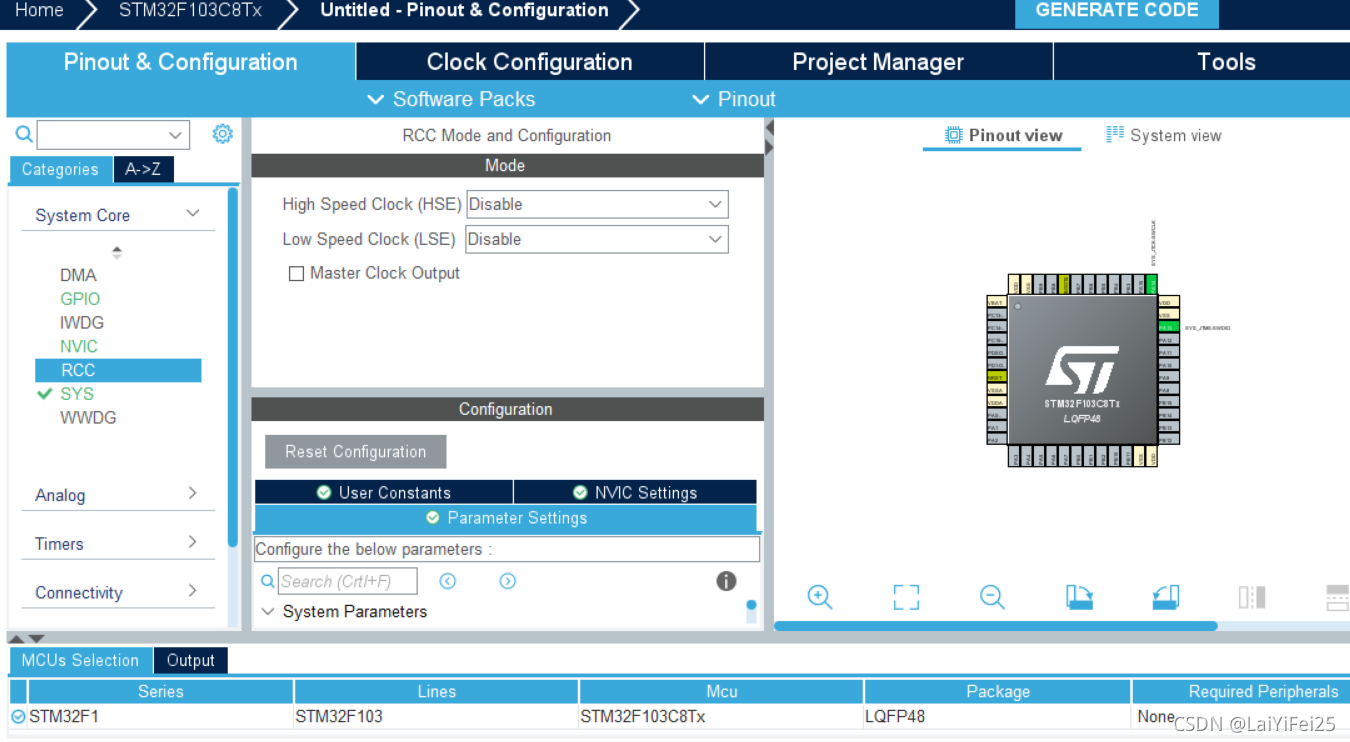
Task: Expand the Connectivity category
Action: tap(192, 591)
